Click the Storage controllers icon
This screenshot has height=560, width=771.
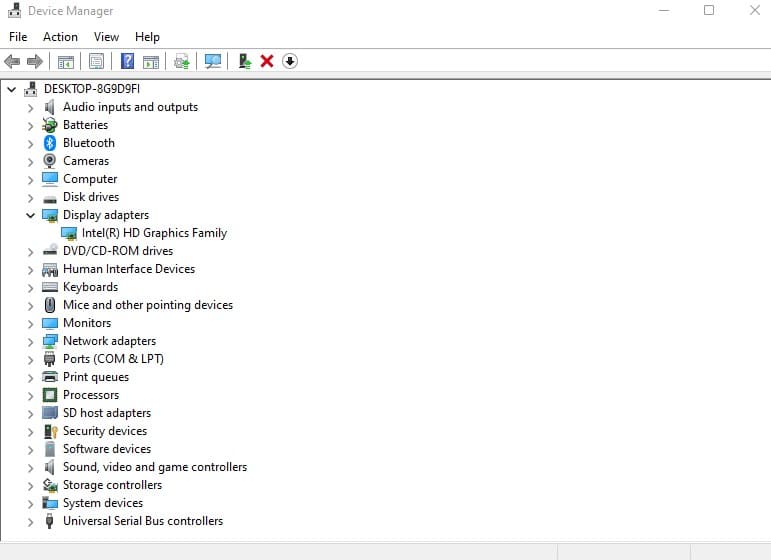click(50, 485)
